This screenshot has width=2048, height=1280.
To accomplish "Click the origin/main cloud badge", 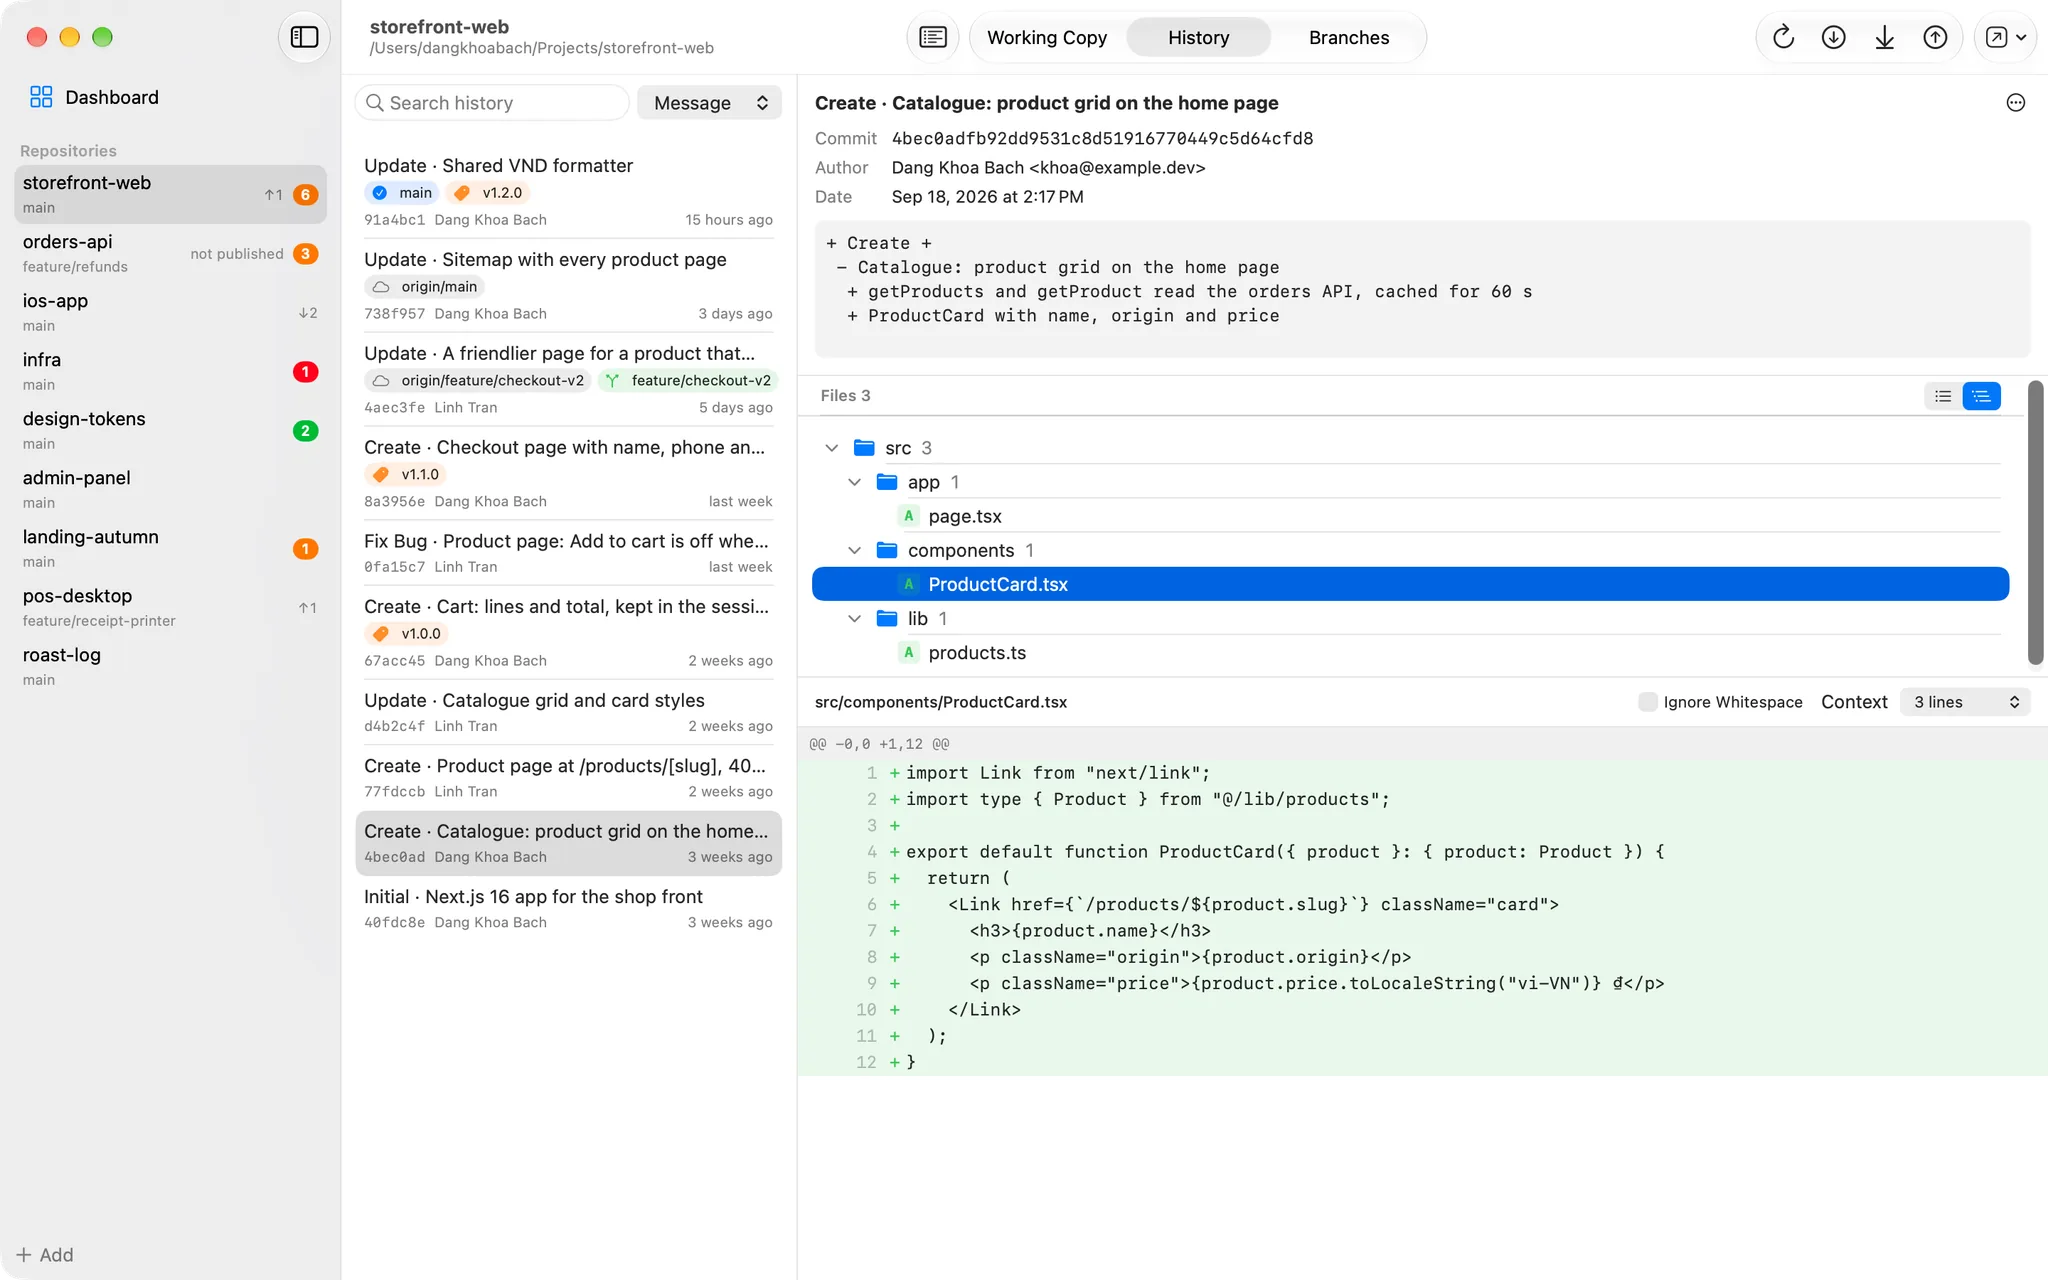I will point(425,287).
